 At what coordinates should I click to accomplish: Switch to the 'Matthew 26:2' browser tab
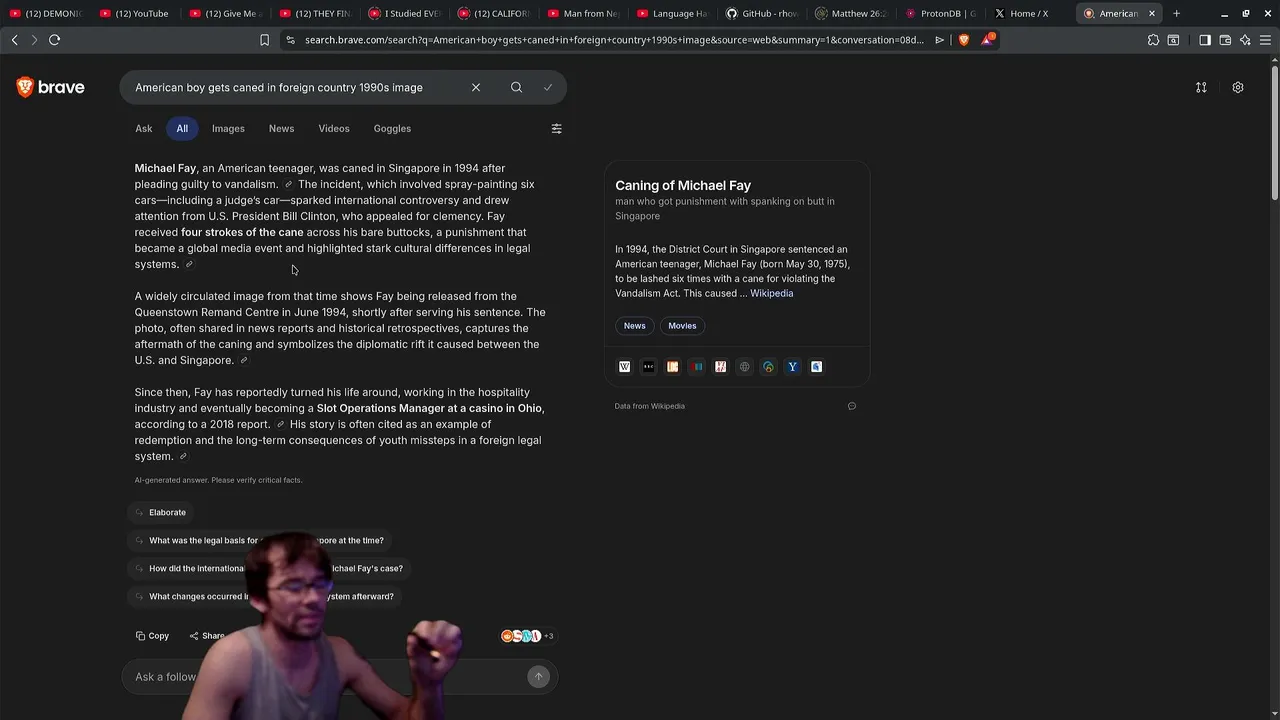[x=851, y=13]
